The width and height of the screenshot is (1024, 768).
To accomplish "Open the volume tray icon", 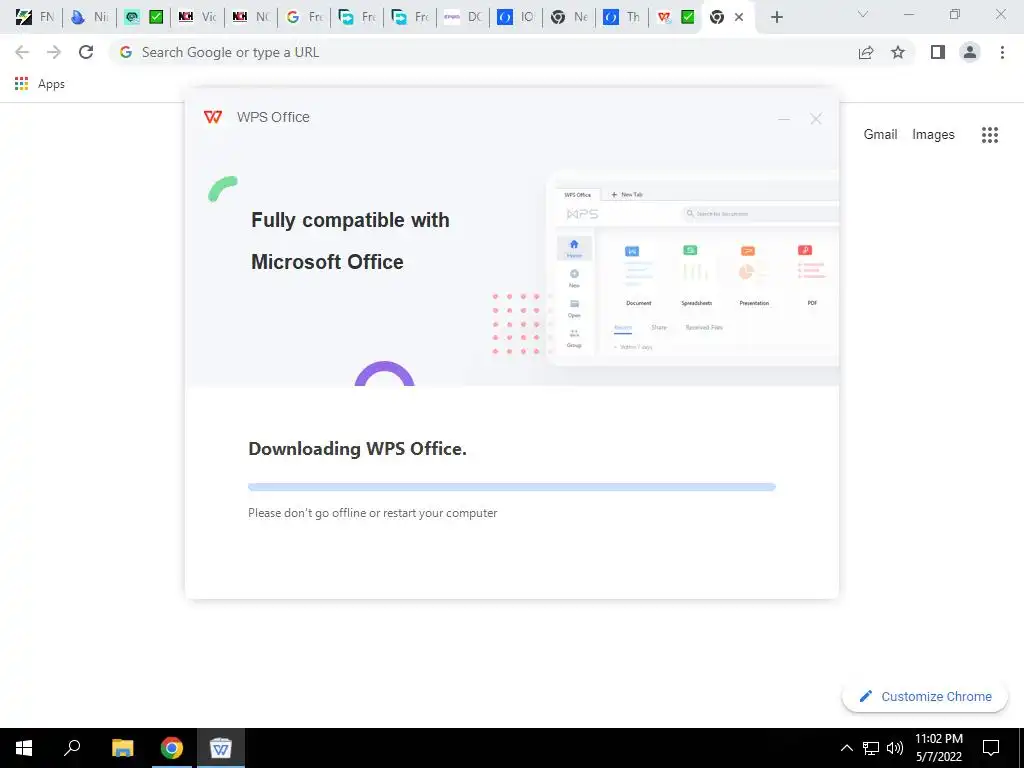I will point(895,748).
